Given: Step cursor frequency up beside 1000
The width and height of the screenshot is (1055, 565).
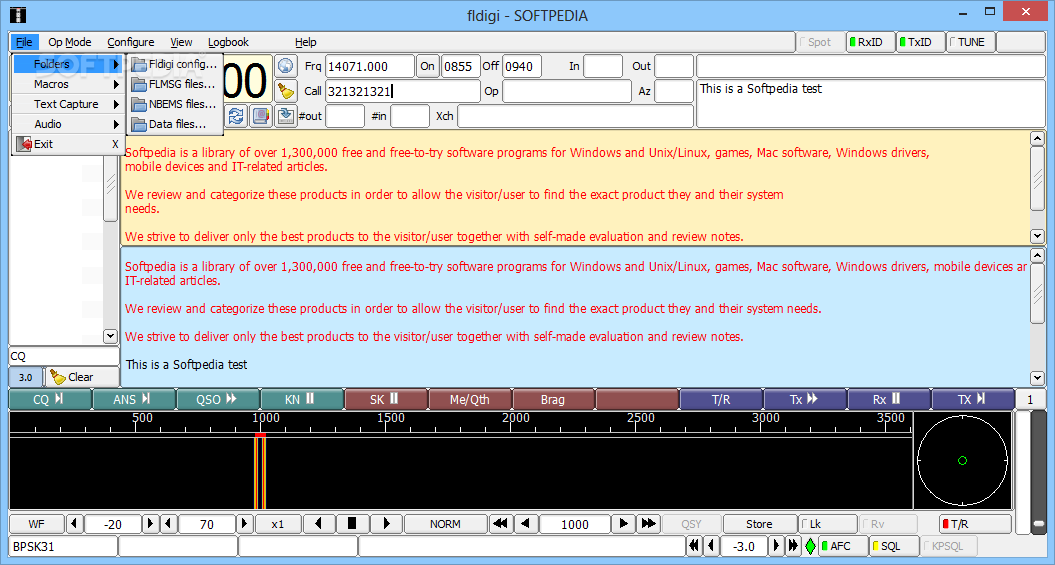Looking at the screenshot, I should (x=624, y=523).
